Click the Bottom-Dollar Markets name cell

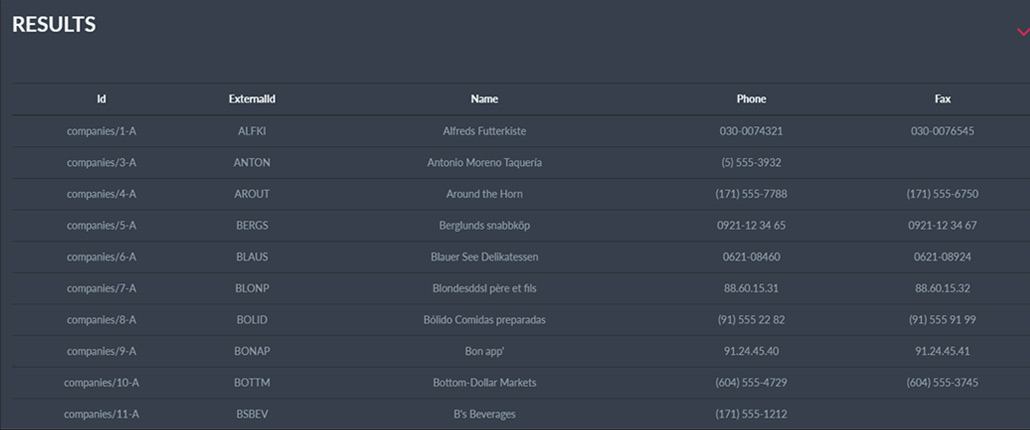pos(484,382)
